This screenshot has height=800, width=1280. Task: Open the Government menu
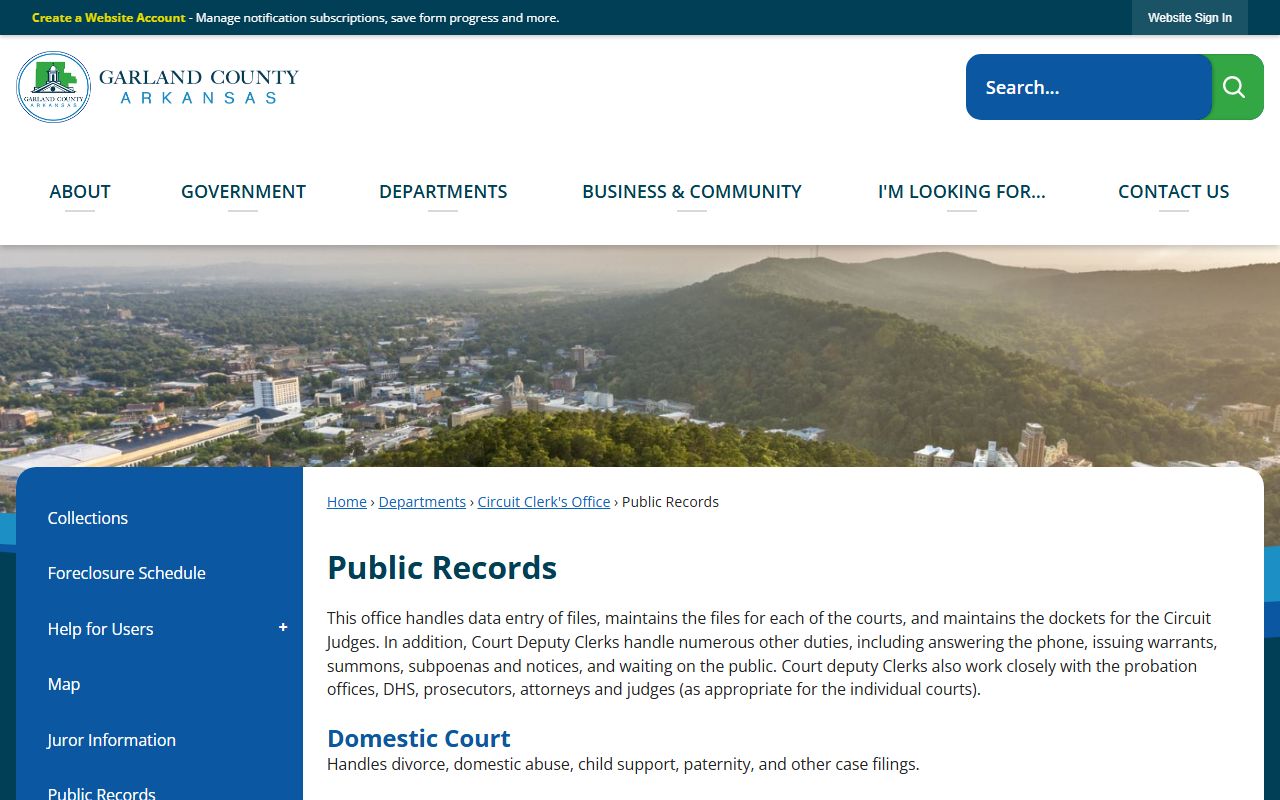point(243,192)
